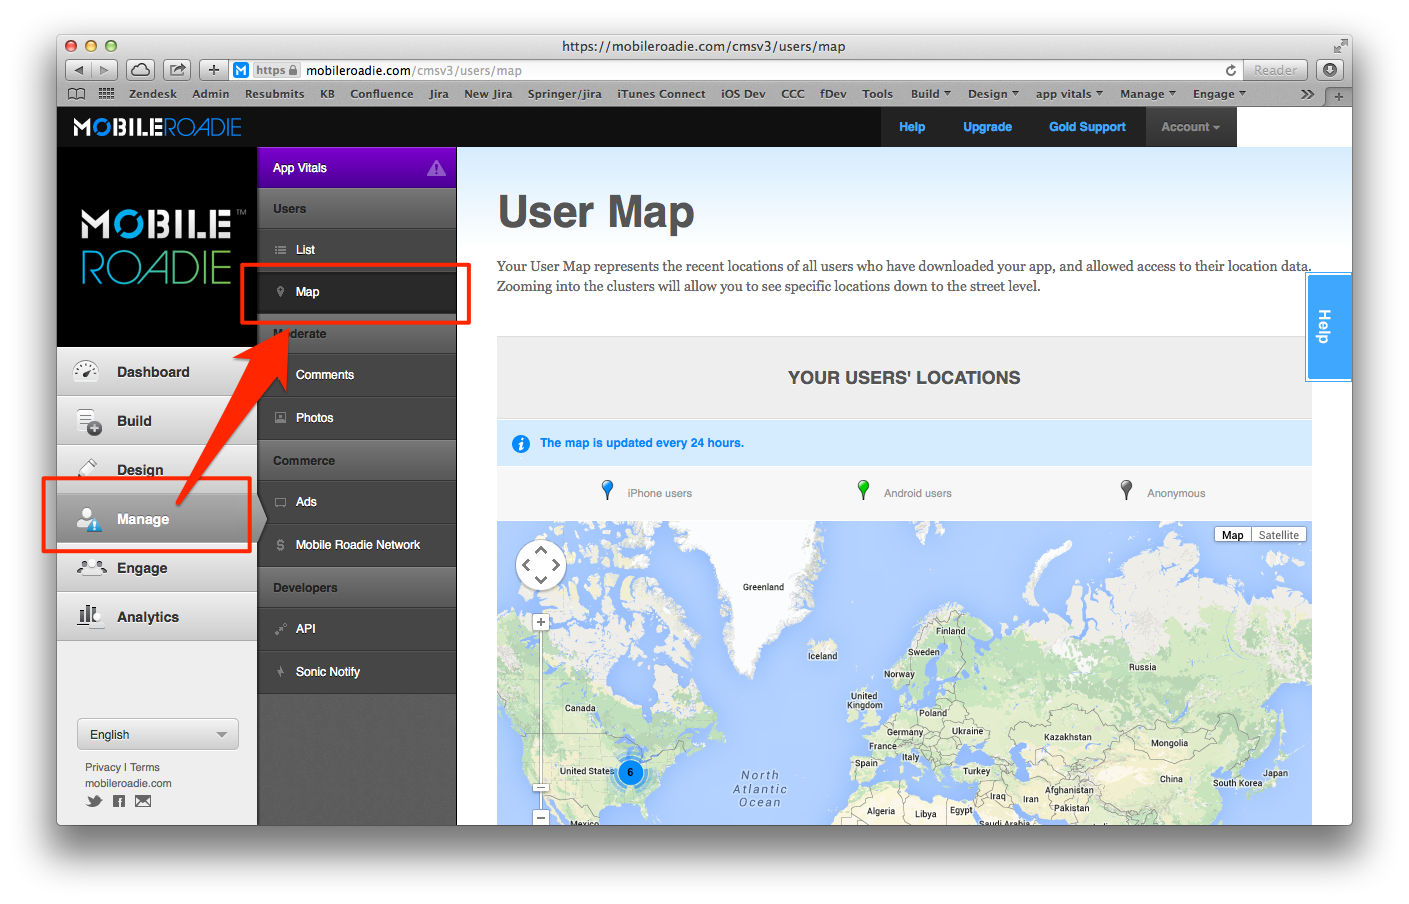Click the map zoom in plus button
Image resolution: width=1409 pixels, height=904 pixels.
540,622
